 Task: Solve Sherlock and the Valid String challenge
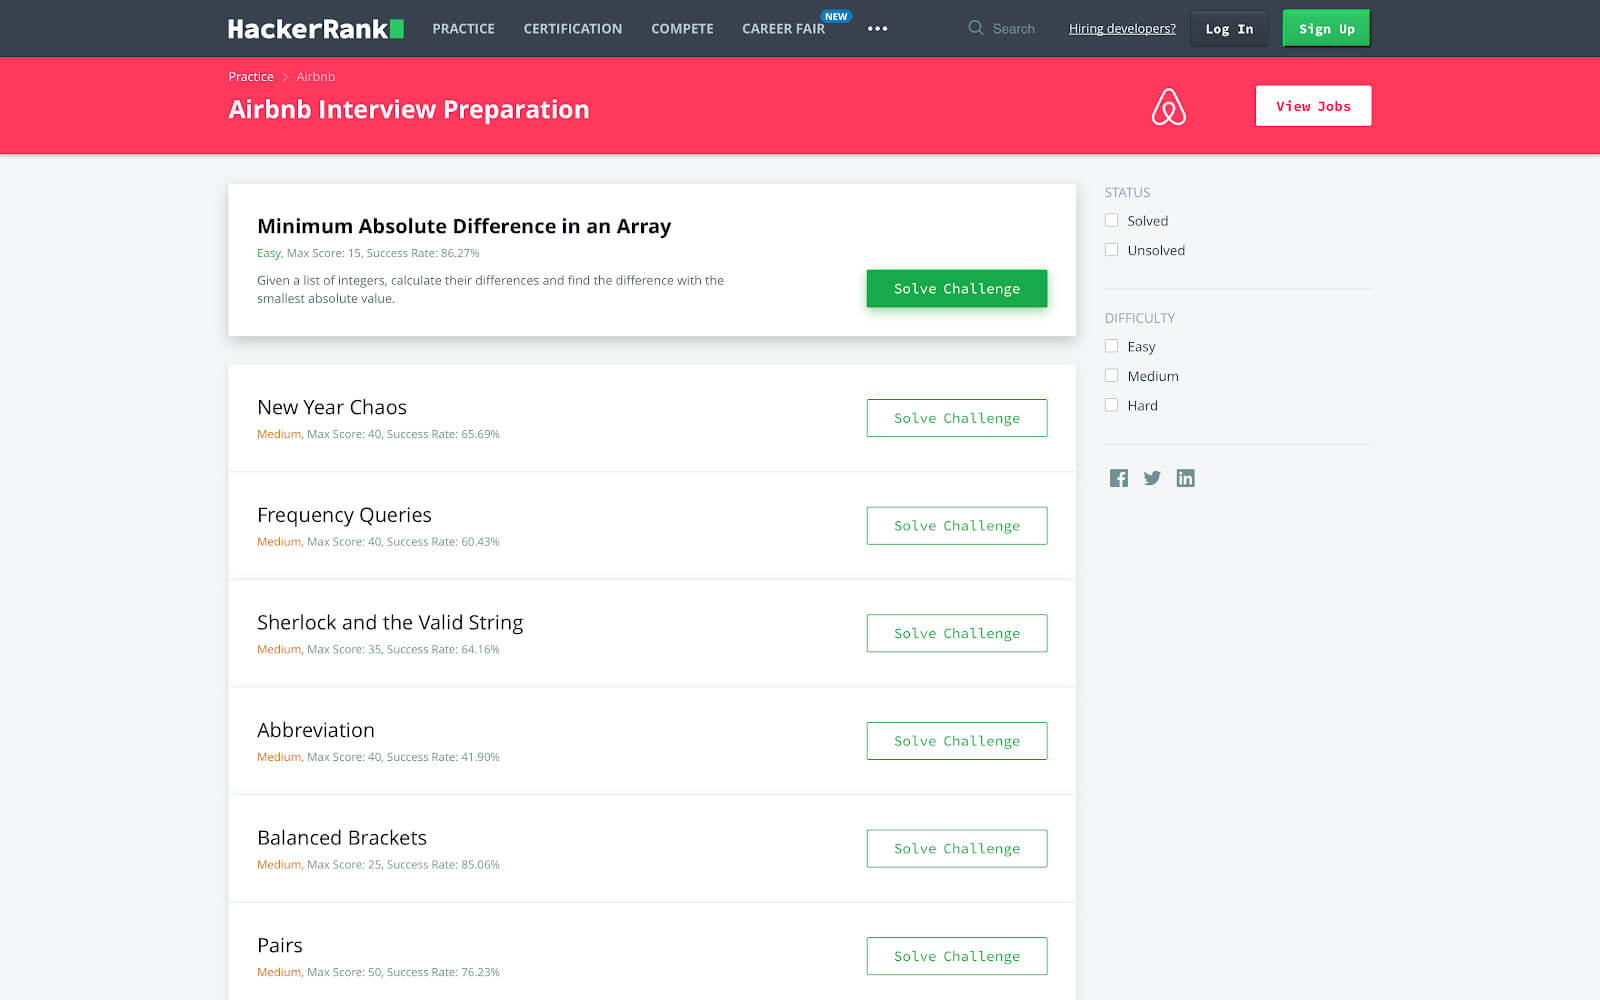coord(957,633)
